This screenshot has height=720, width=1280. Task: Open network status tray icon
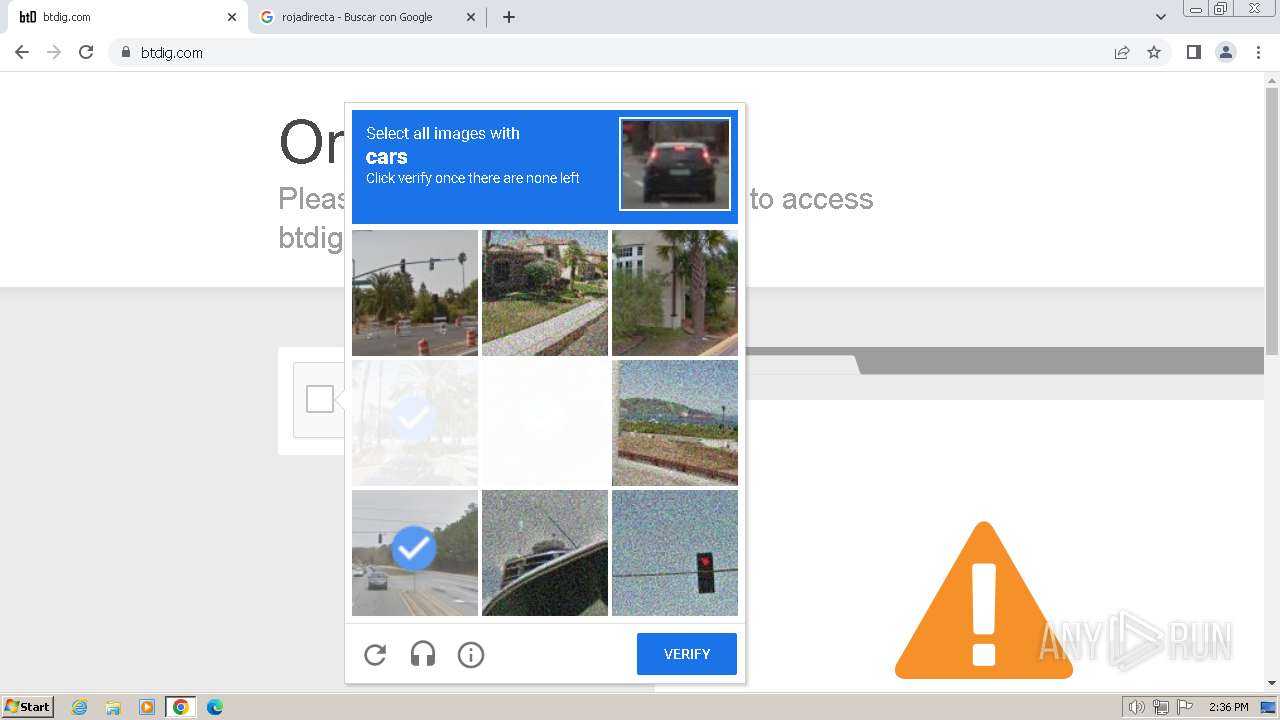[x=1161, y=707]
